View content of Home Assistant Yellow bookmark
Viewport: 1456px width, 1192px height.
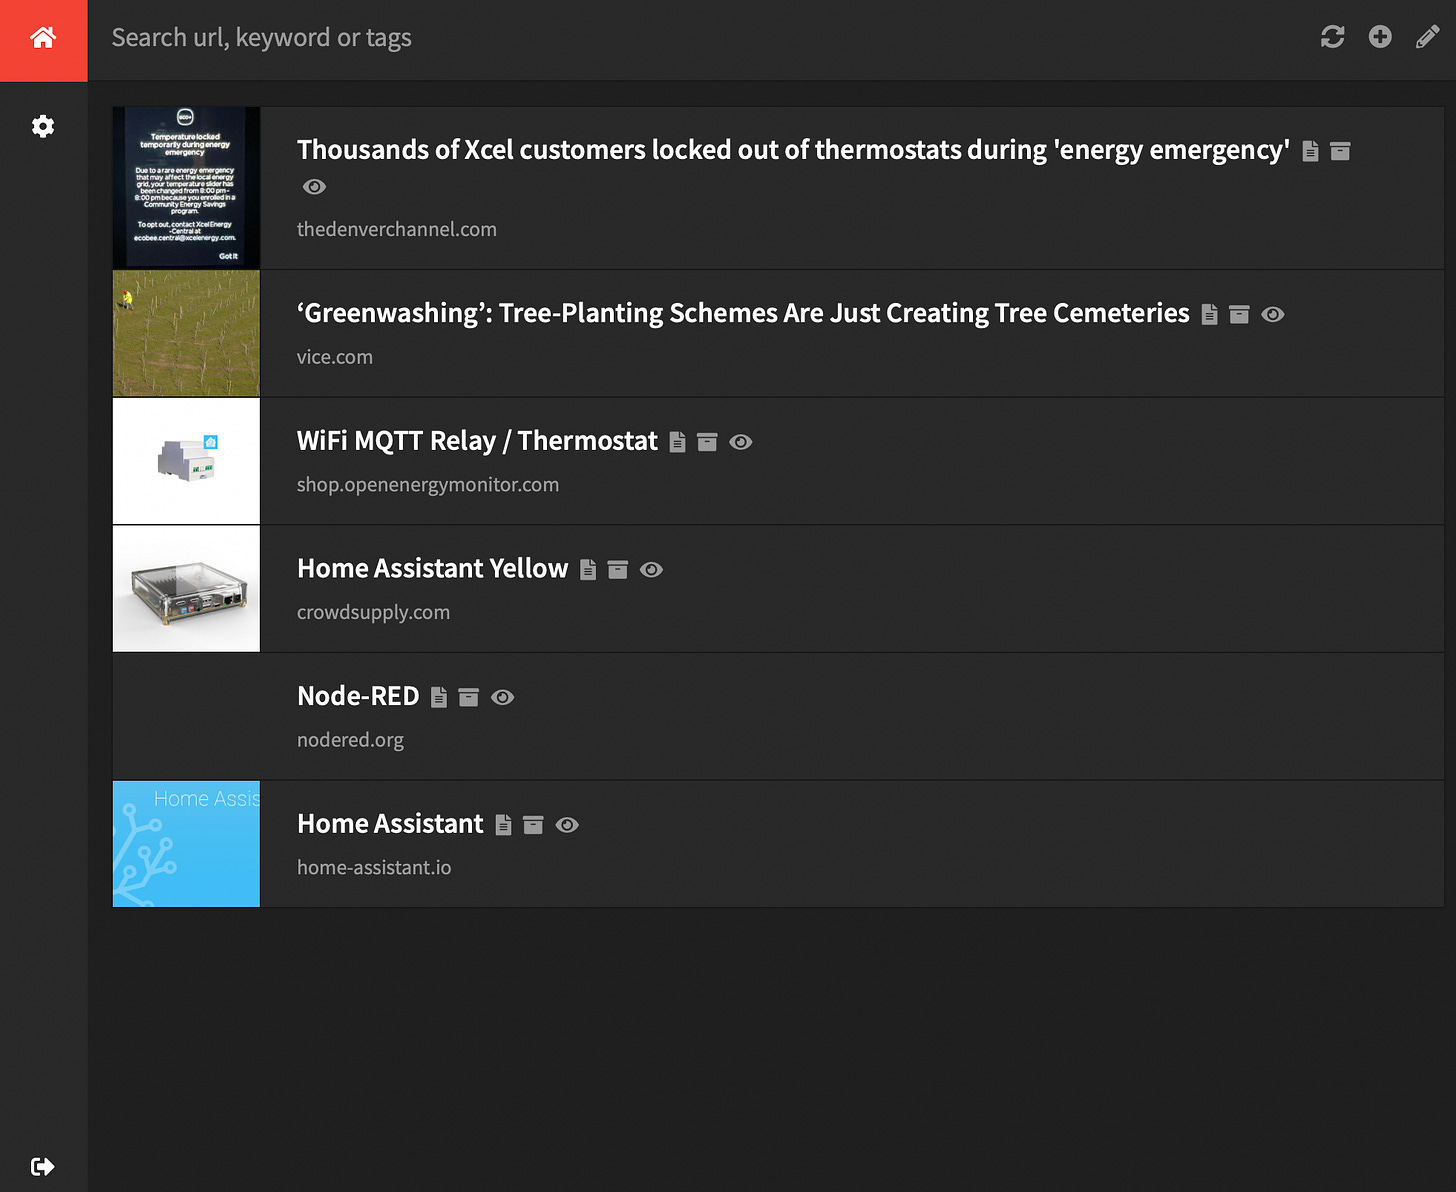[x=588, y=570]
